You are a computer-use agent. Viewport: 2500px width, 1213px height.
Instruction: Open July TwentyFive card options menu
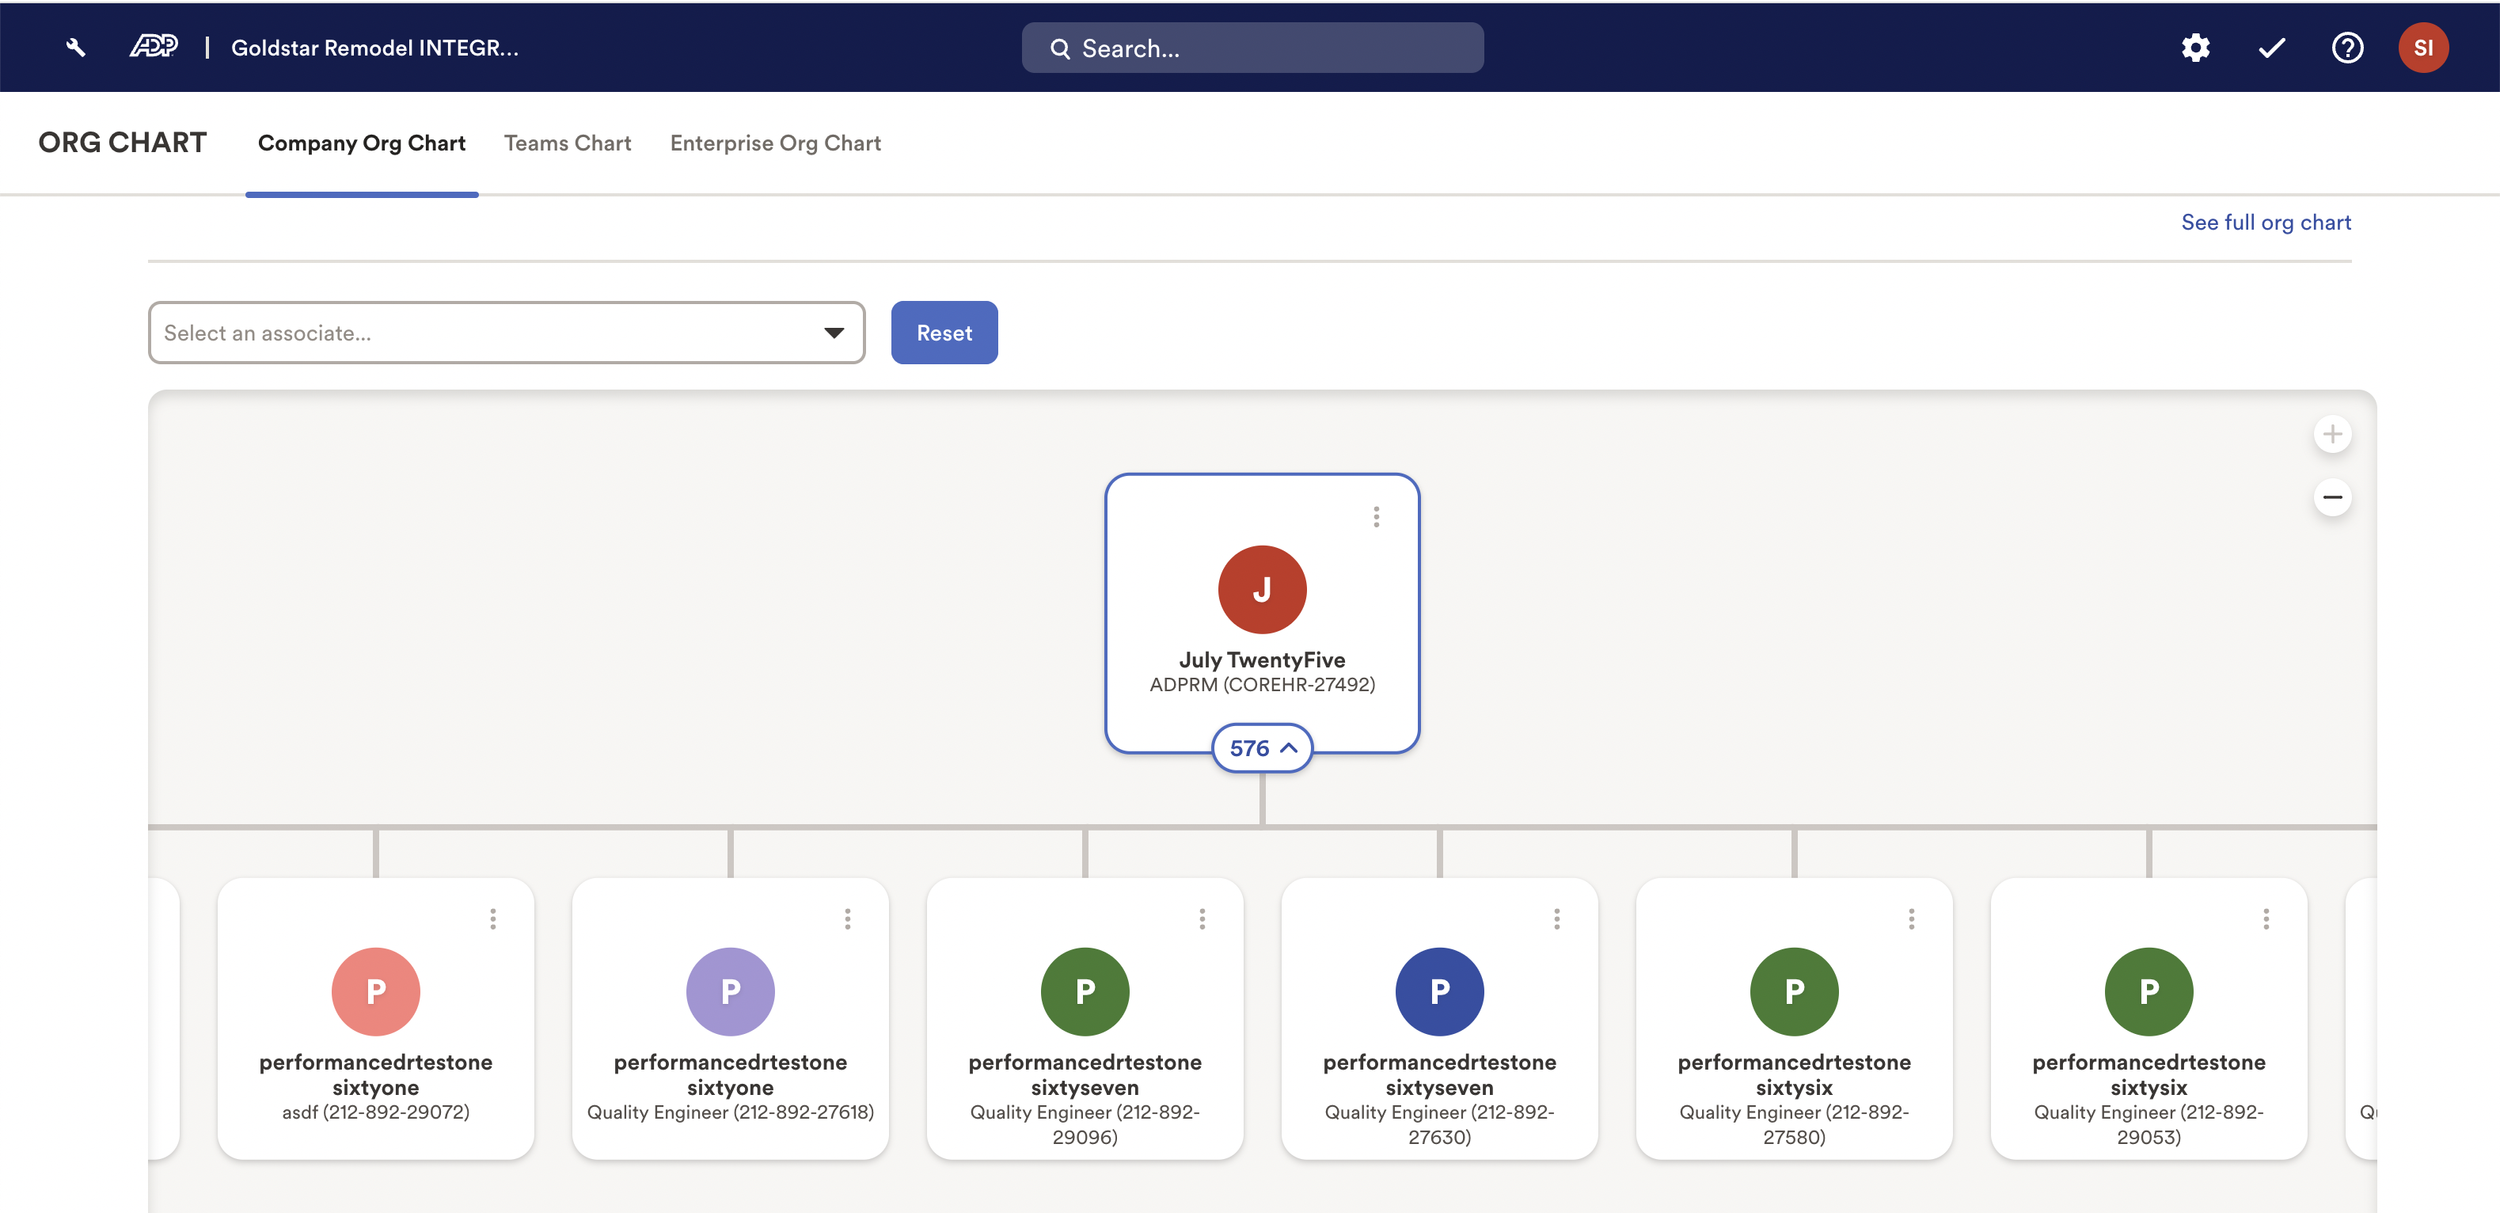[x=1376, y=516]
